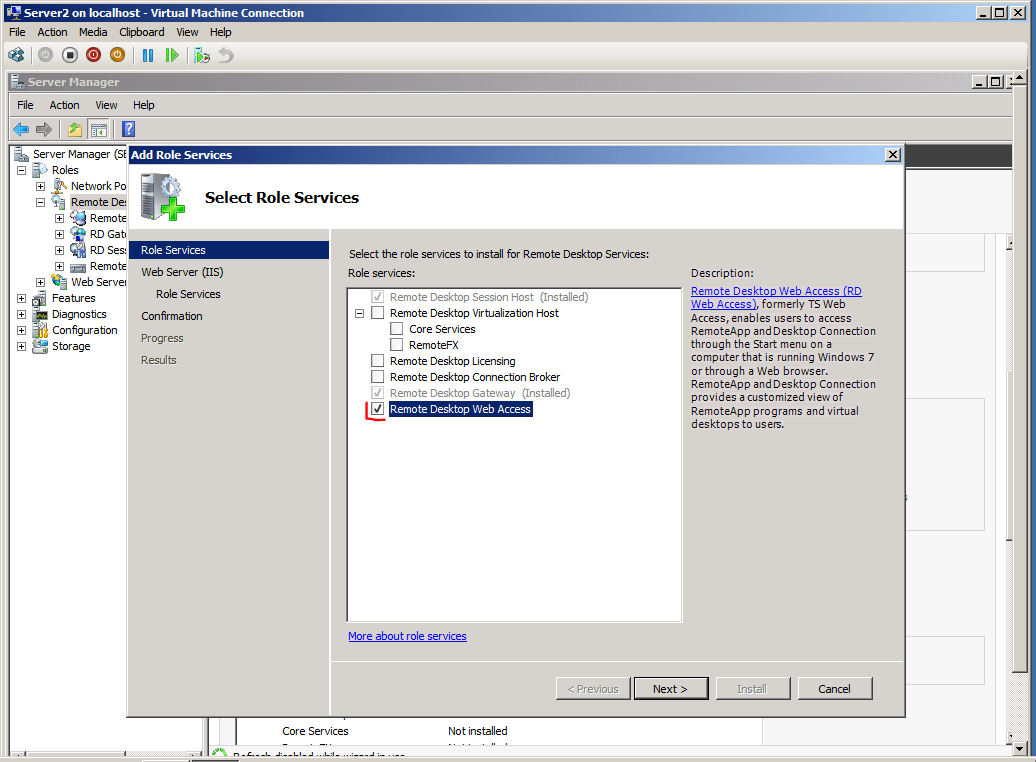The image size is (1036, 762).
Task: Open VM Connection File menu
Action: [x=17, y=32]
